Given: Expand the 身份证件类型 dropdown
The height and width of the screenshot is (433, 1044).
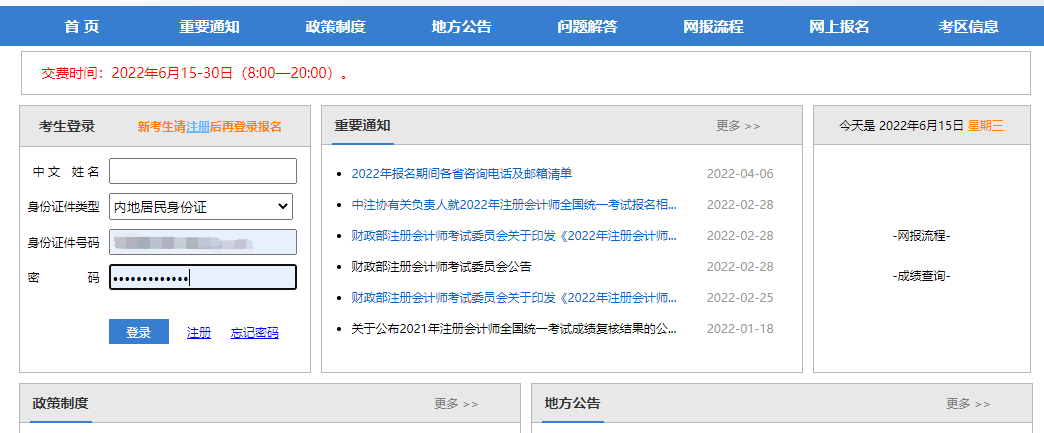Looking at the screenshot, I should pyautogui.click(x=201, y=207).
